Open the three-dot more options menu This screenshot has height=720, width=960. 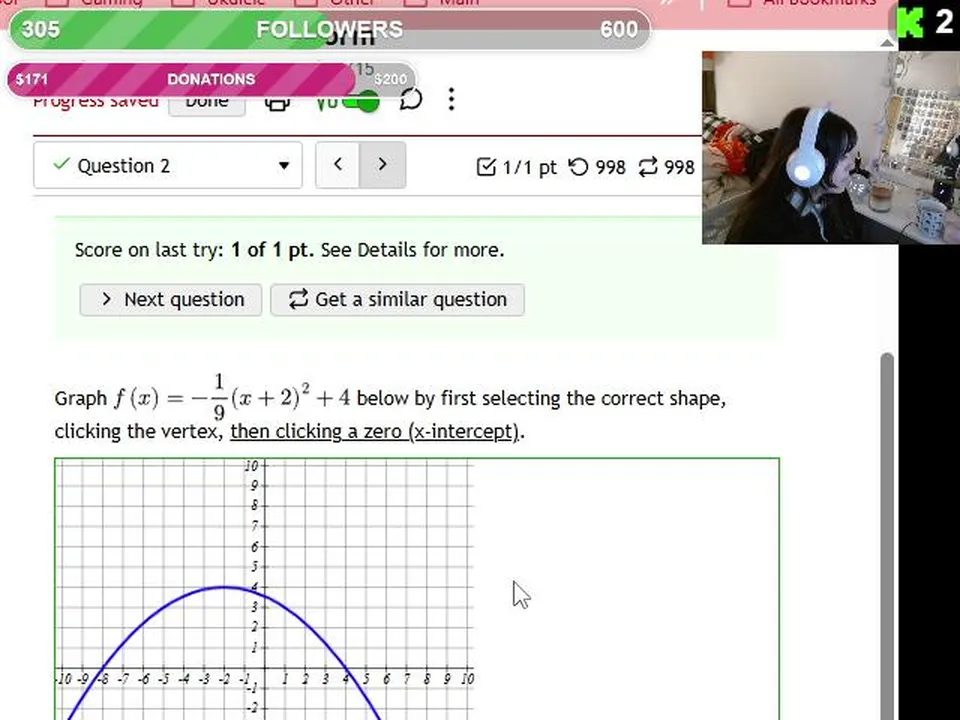(451, 99)
